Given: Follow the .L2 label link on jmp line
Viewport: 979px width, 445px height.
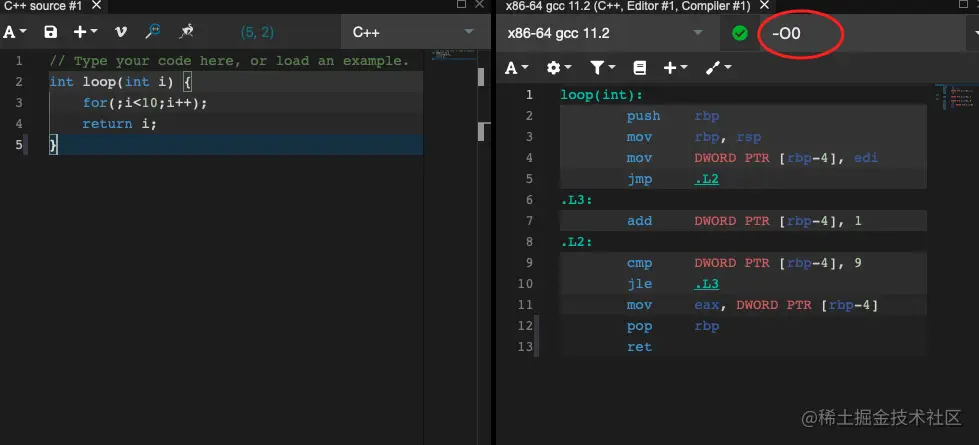Looking at the screenshot, I should (707, 179).
